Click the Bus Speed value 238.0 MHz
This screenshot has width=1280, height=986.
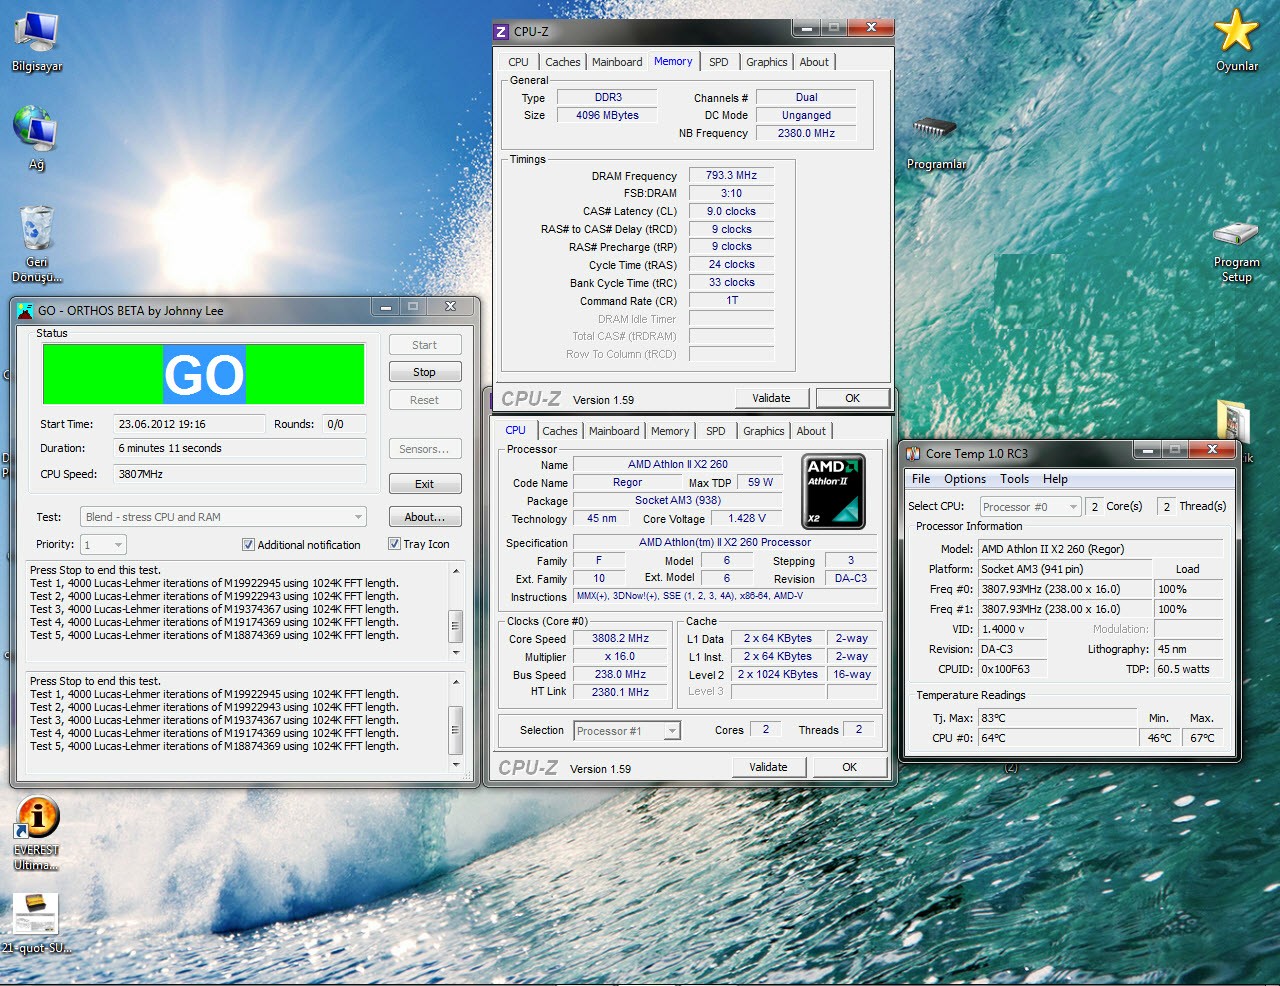[620, 674]
